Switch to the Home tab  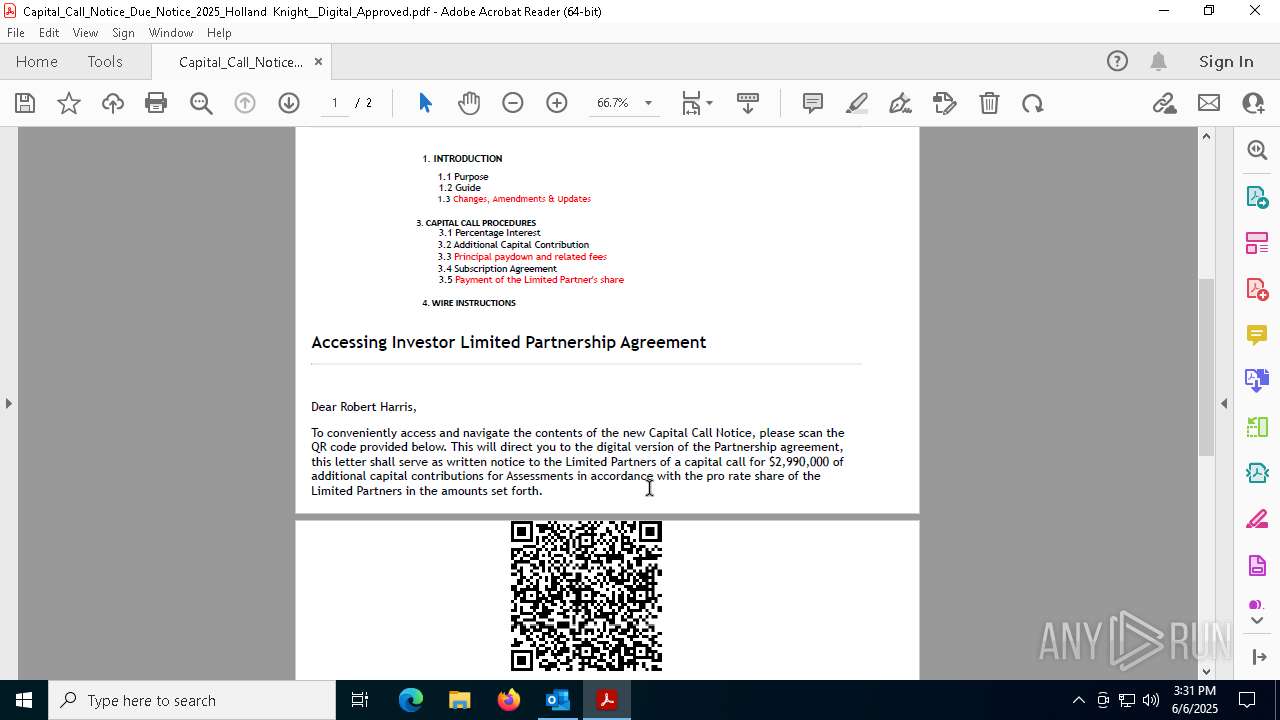pos(37,62)
